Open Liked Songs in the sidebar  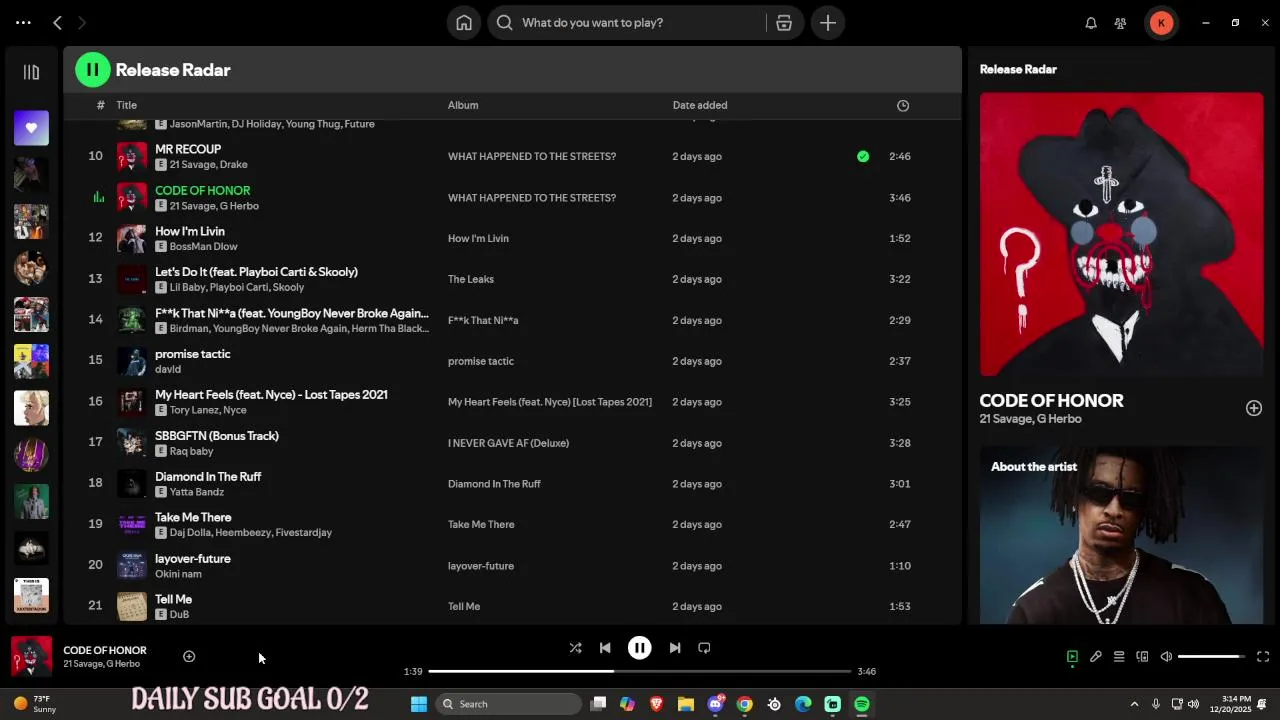(x=31, y=128)
